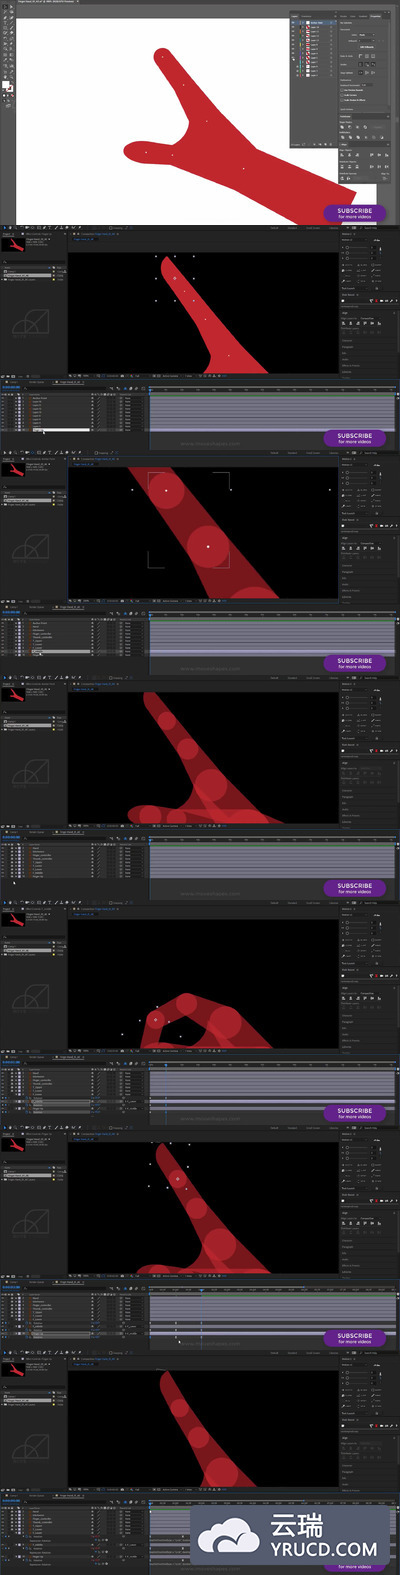This screenshot has width=400, height=1575.
Task: Click the SUBSCRIBE button over the Illustrator canvas
Action: 354,213
